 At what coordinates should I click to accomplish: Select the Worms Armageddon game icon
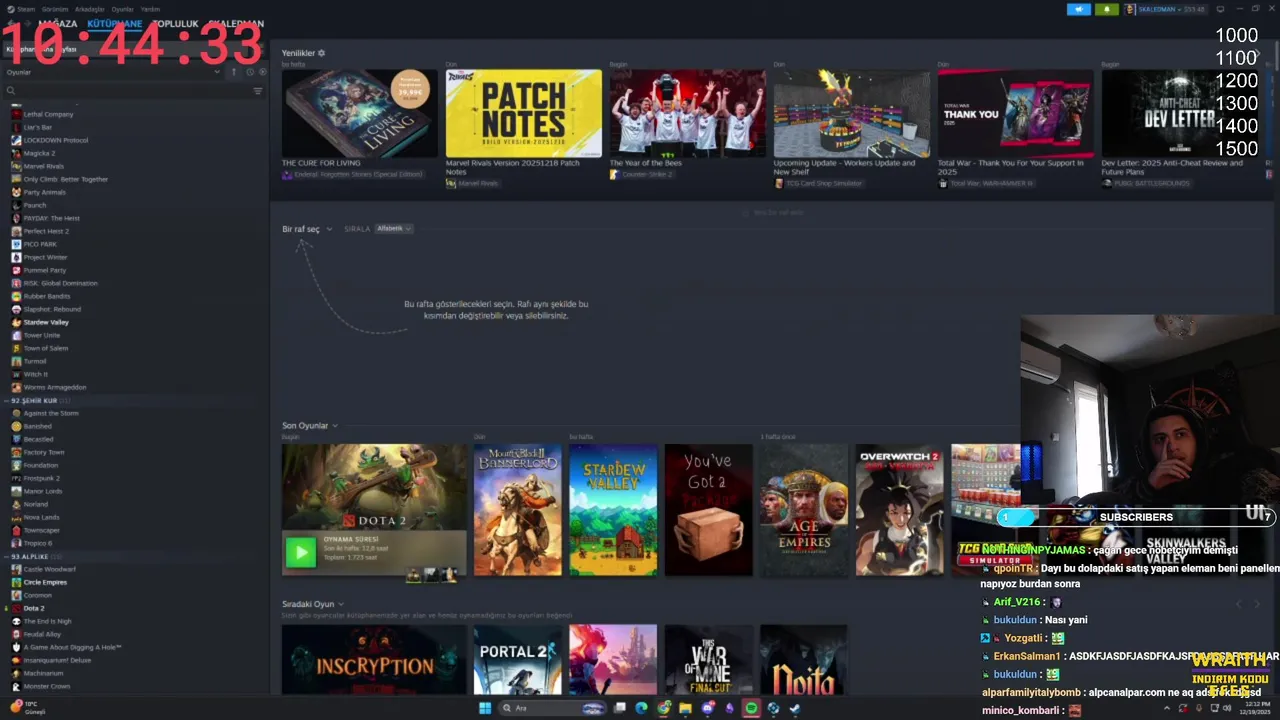(x=16, y=387)
